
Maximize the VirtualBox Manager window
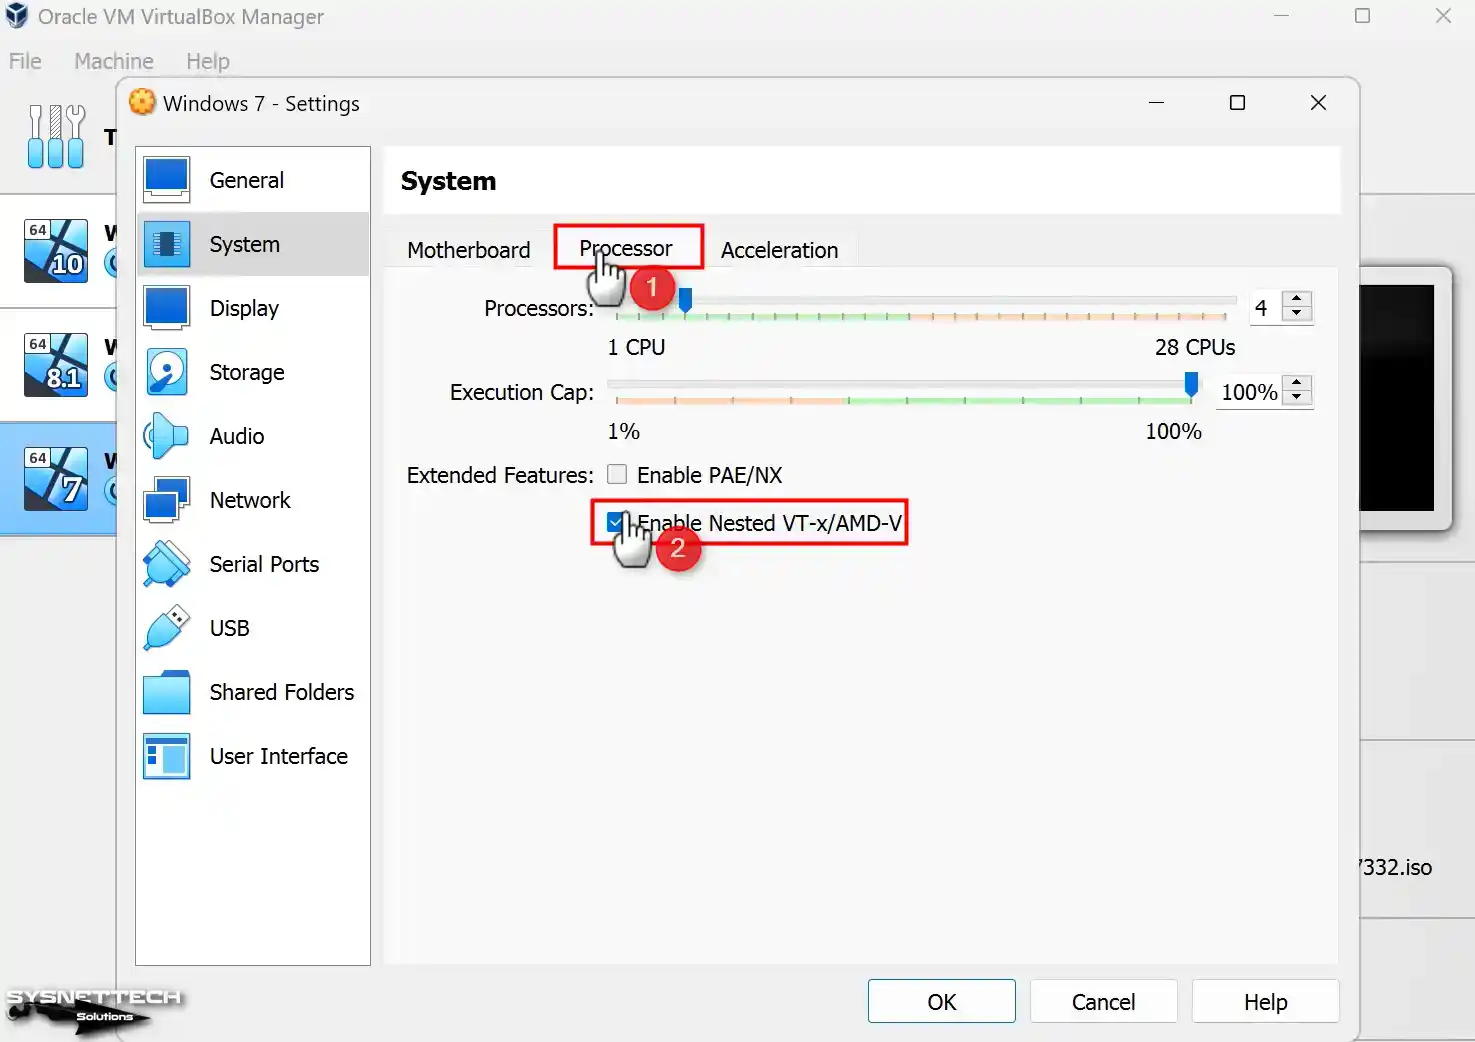[1362, 16]
